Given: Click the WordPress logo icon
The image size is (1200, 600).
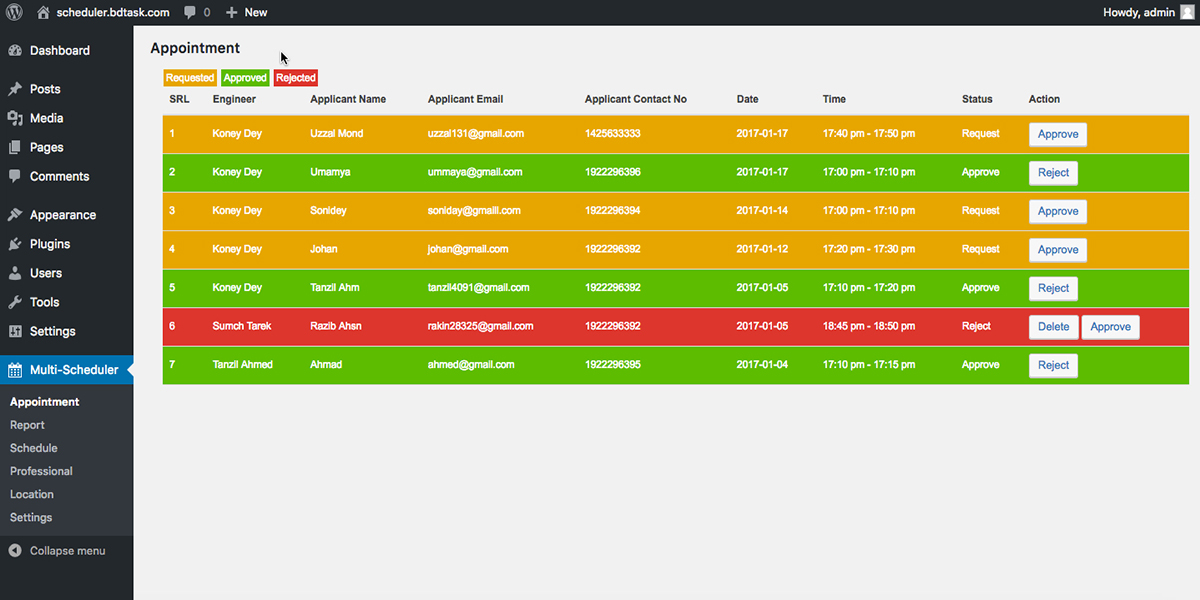Looking at the screenshot, I should pos(15,12).
